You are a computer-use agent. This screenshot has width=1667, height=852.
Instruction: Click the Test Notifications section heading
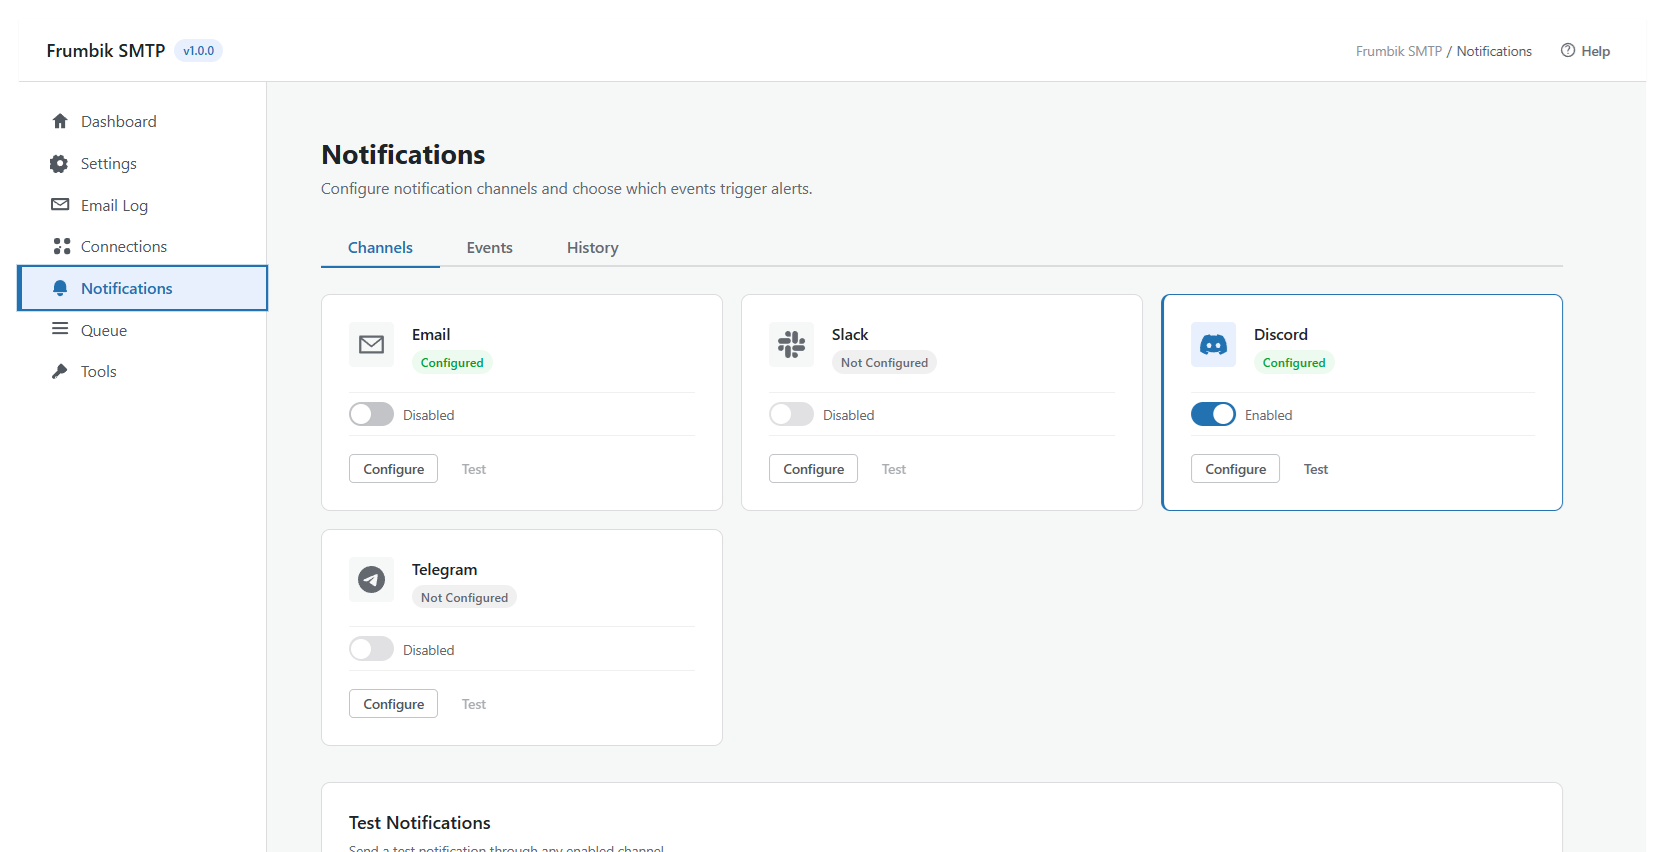(x=420, y=823)
